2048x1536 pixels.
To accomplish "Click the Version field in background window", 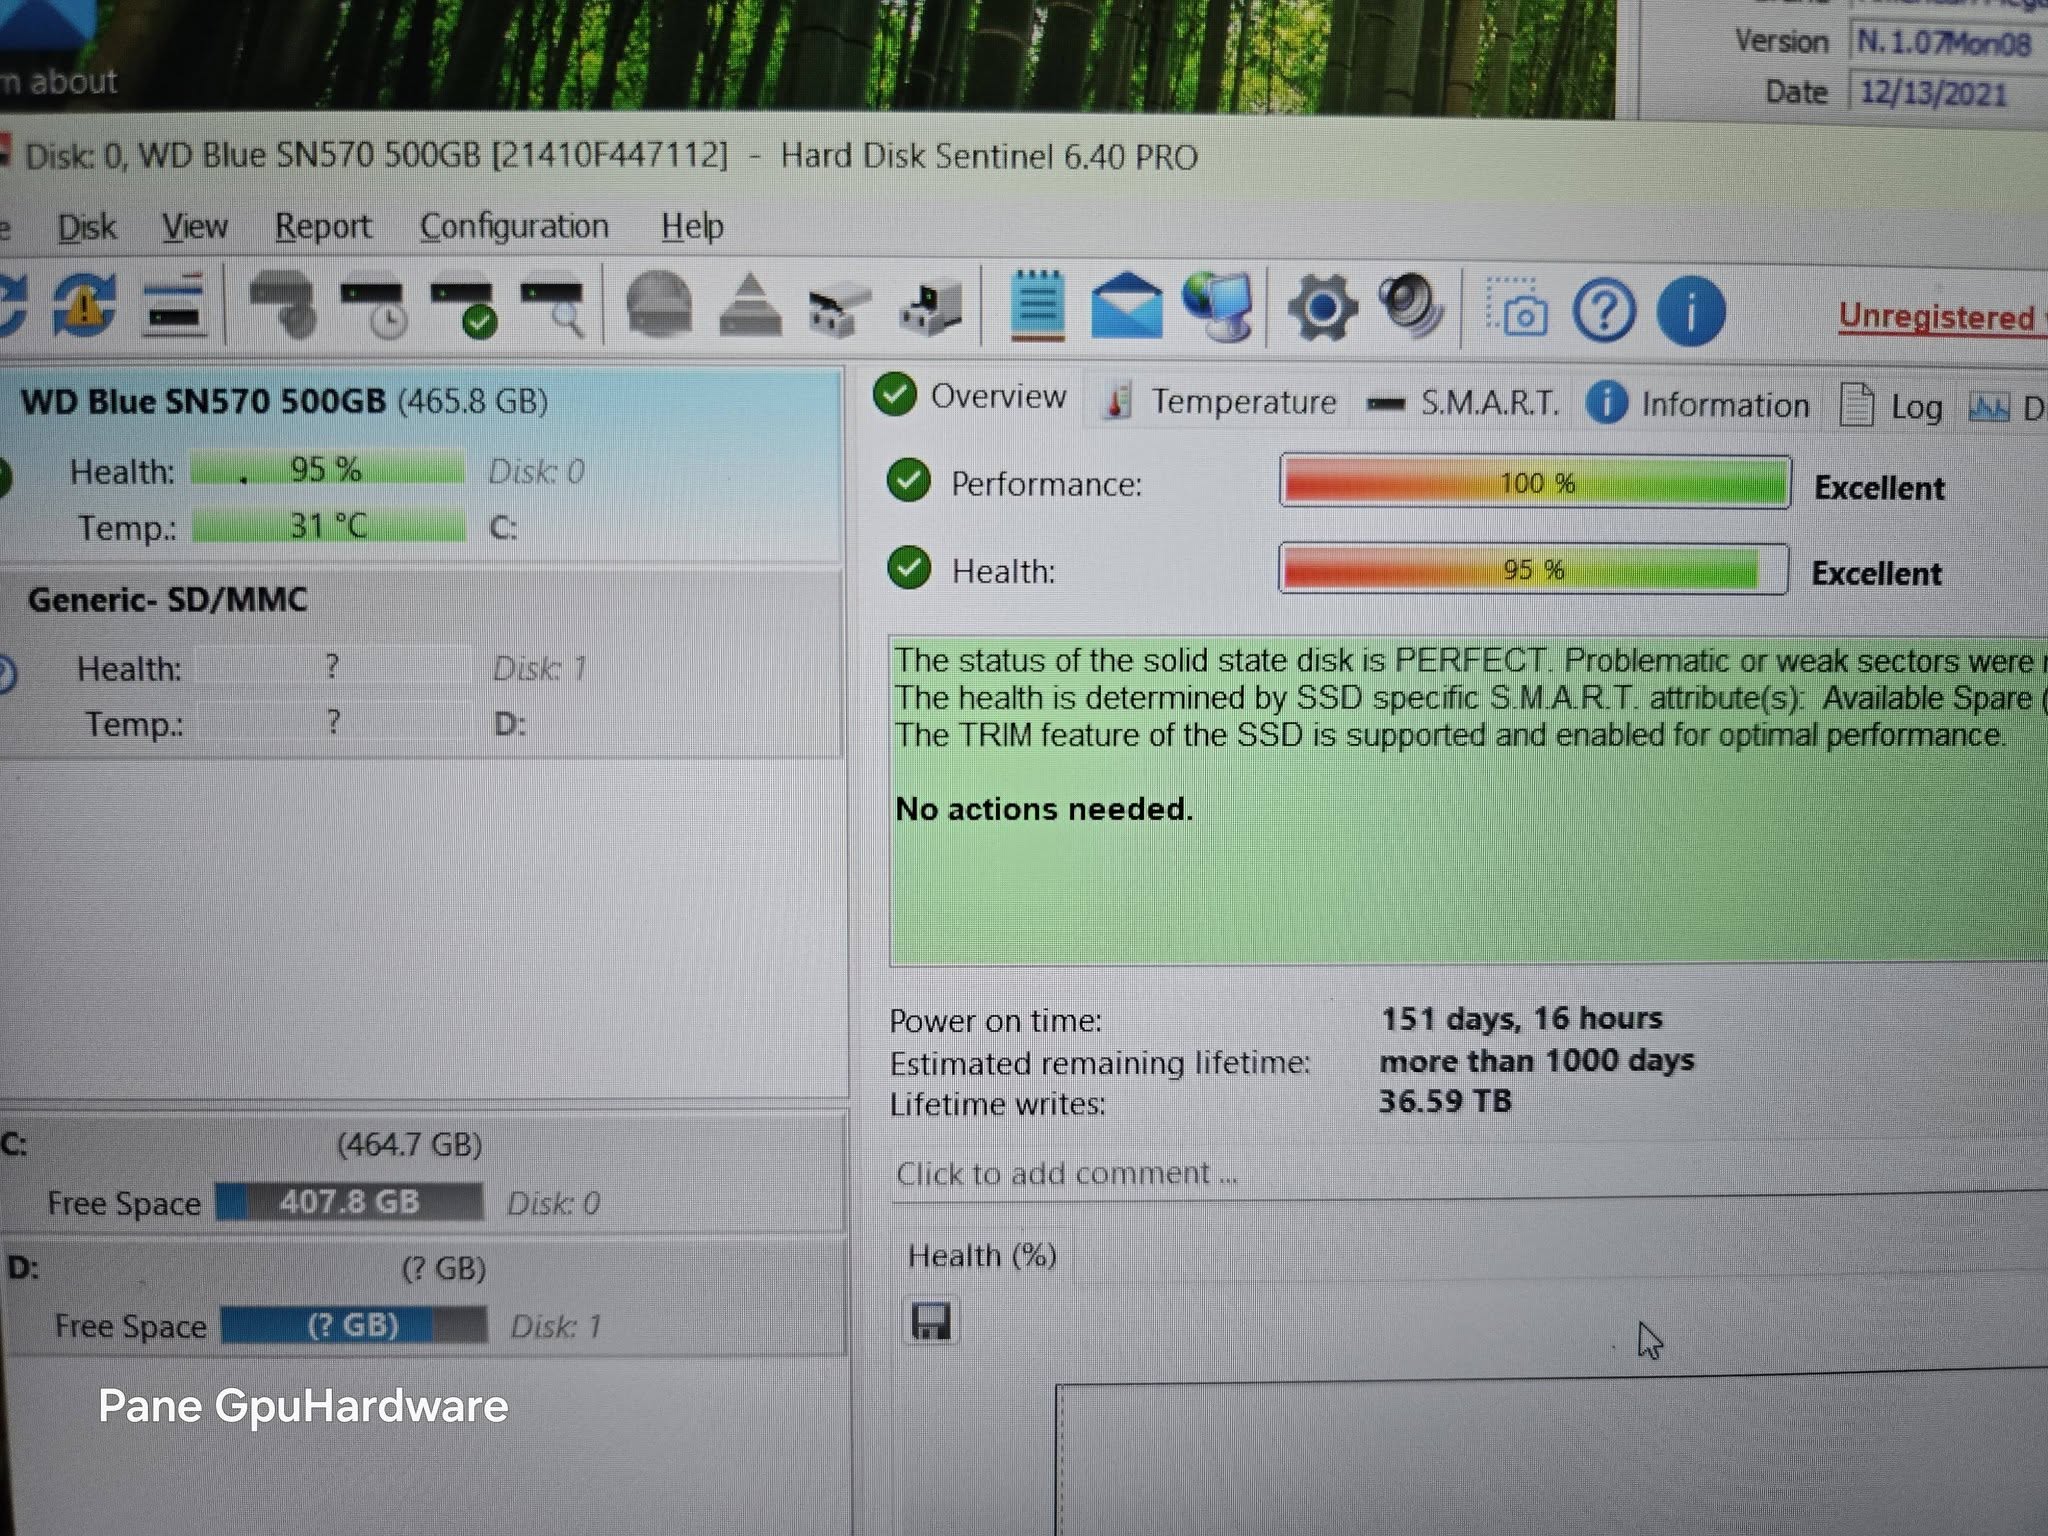I will [x=1949, y=43].
